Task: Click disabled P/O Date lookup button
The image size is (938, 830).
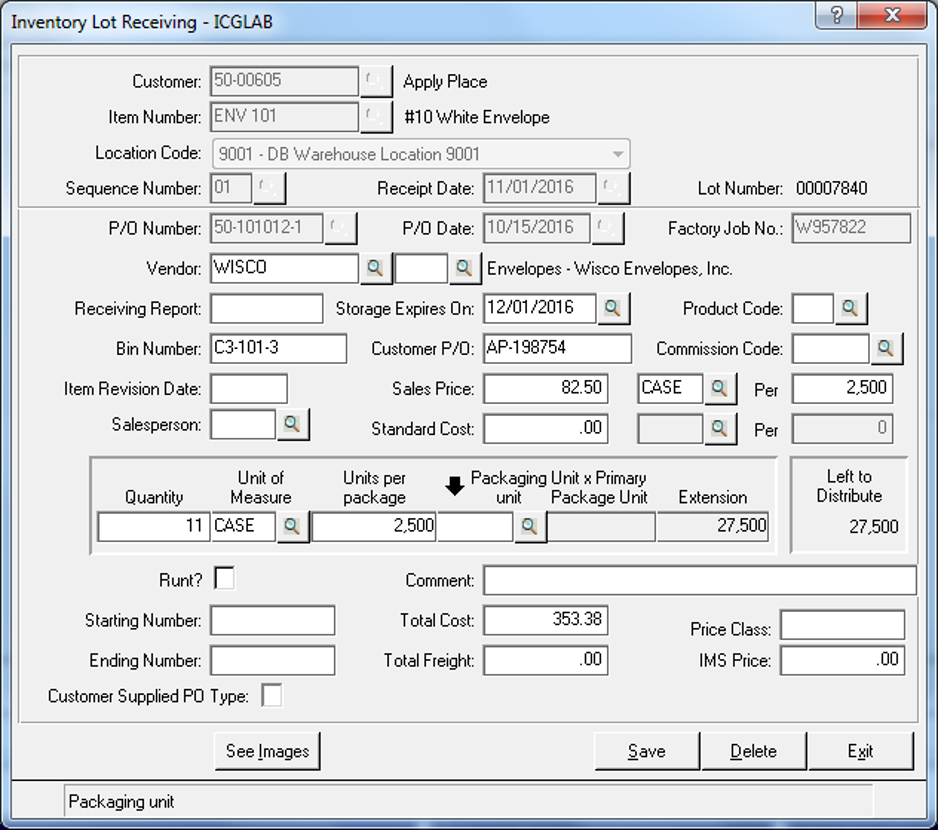Action: [x=607, y=228]
